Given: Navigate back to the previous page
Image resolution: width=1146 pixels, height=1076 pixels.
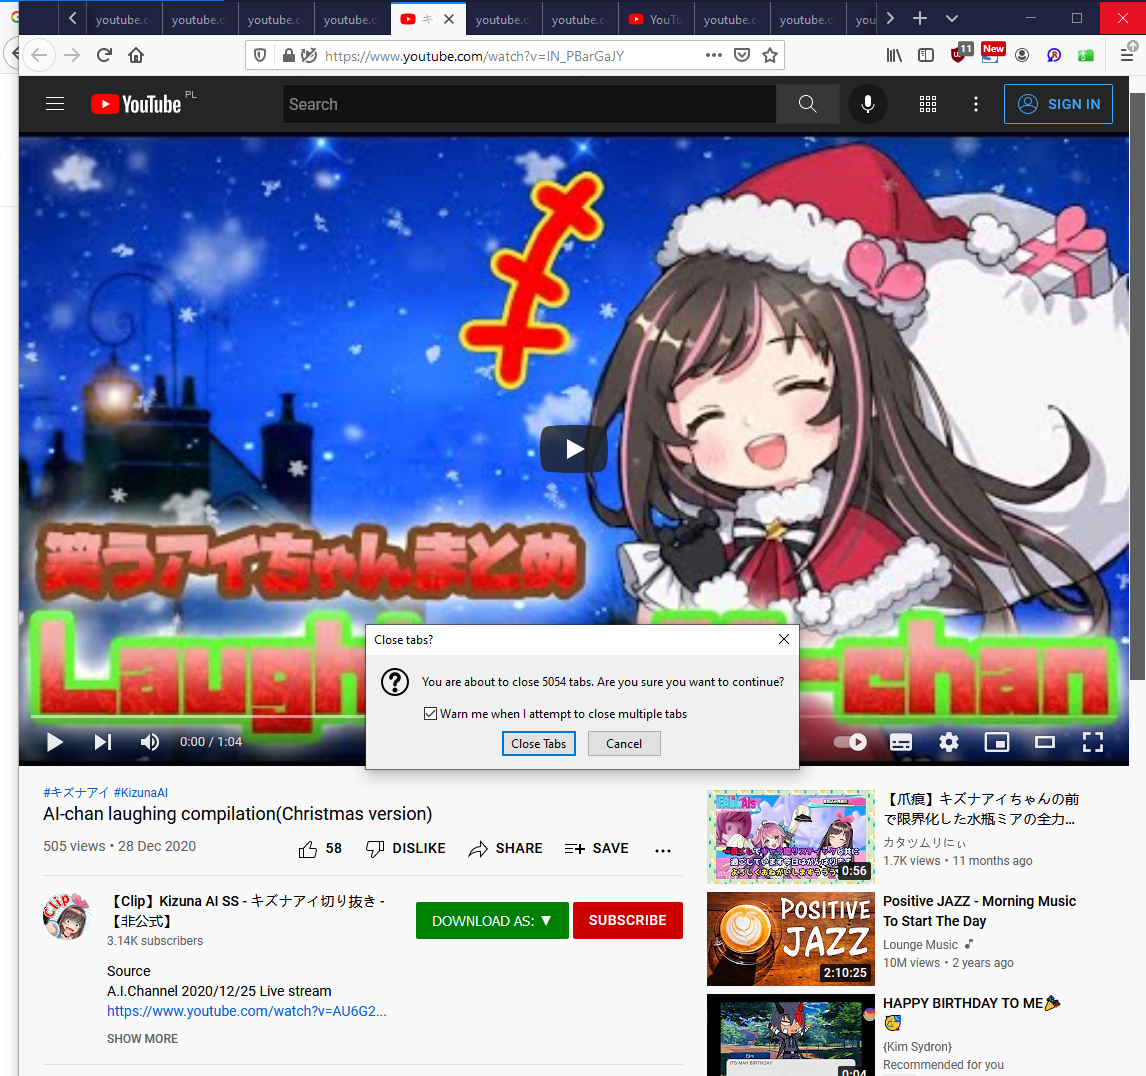Looking at the screenshot, I should 39,55.
